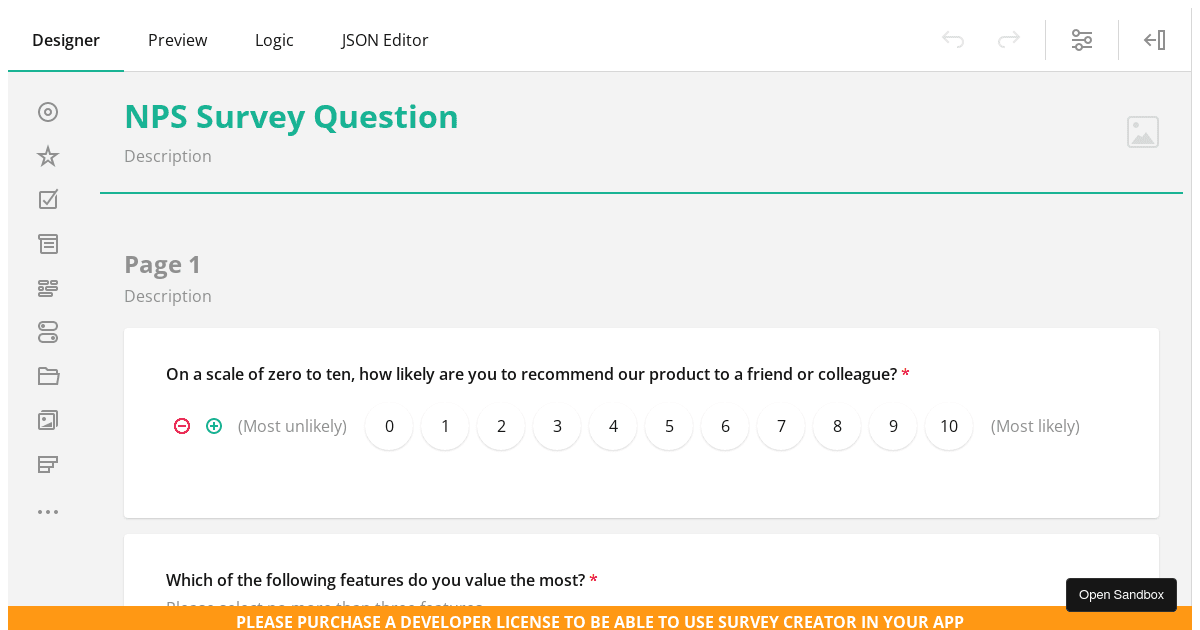The image size is (1200, 630).
Task: Pick the Yes/No Boolean toggle toolbox icon
Action: [48, 332]
